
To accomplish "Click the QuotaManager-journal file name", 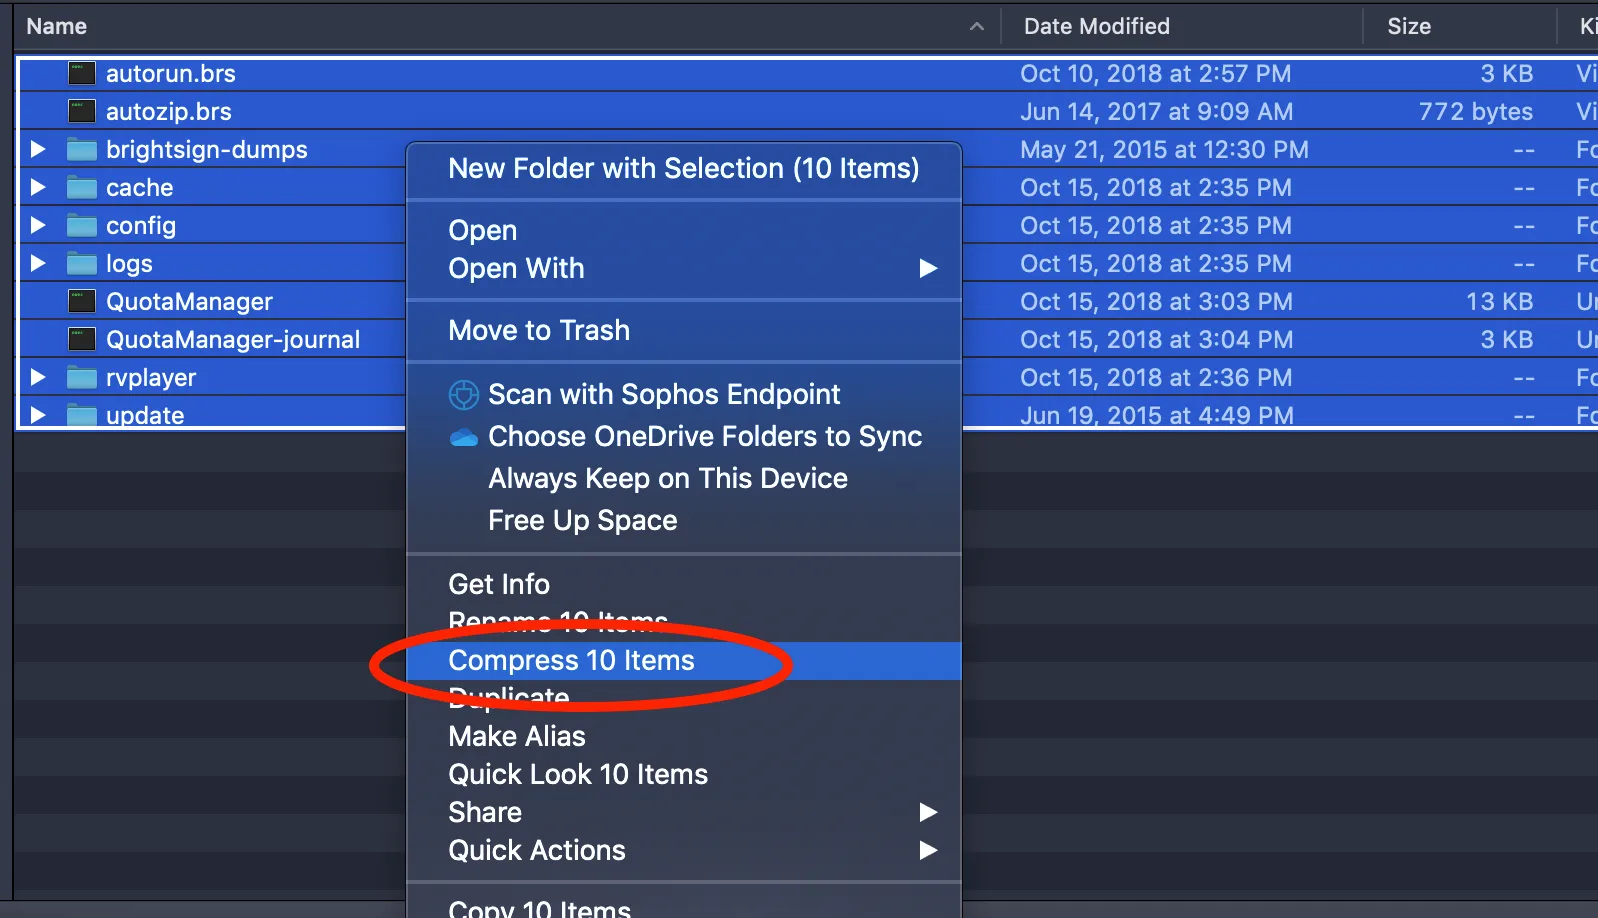I will click(233, 339).
